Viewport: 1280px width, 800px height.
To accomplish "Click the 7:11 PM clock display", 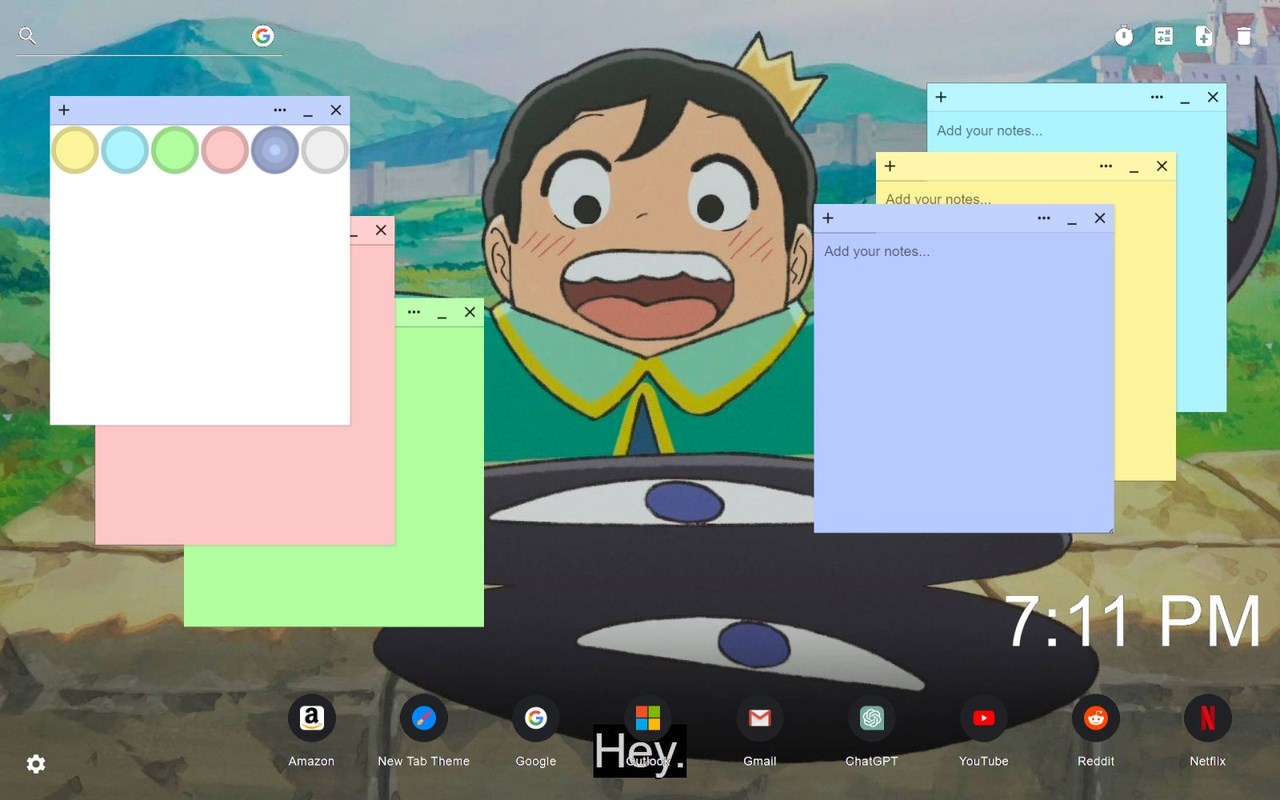I will pos(1133,622).
